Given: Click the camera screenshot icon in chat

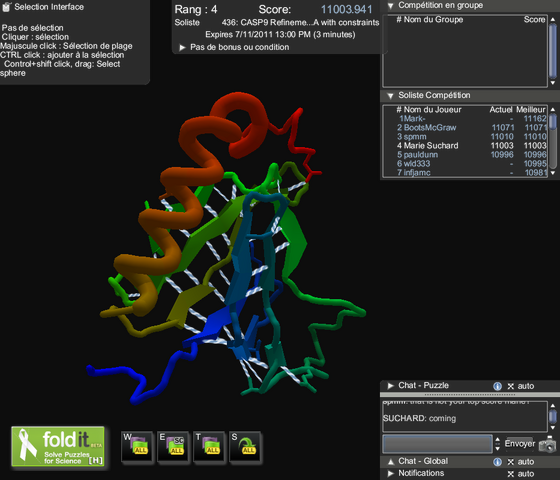Looking at the screenshot, I should (x=548, y=445).
